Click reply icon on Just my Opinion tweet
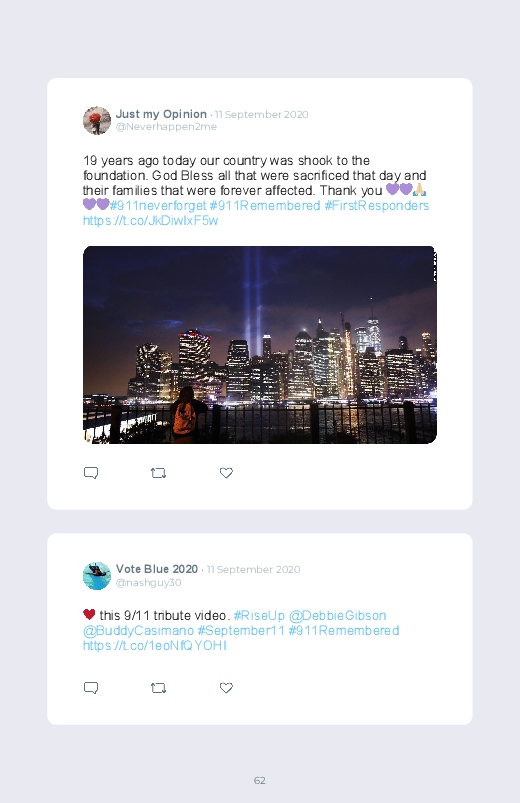Screen dimensions: 520x803 [x=91, y=473]
